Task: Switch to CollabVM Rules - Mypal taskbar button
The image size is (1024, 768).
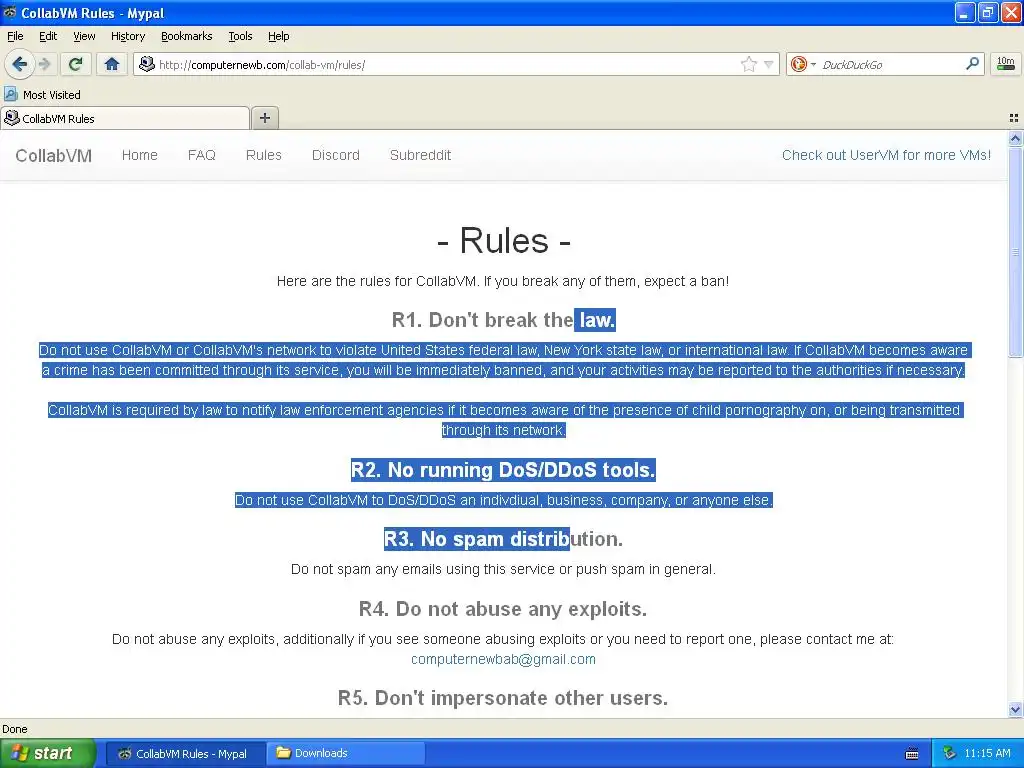Action: [x=184, y=754]
